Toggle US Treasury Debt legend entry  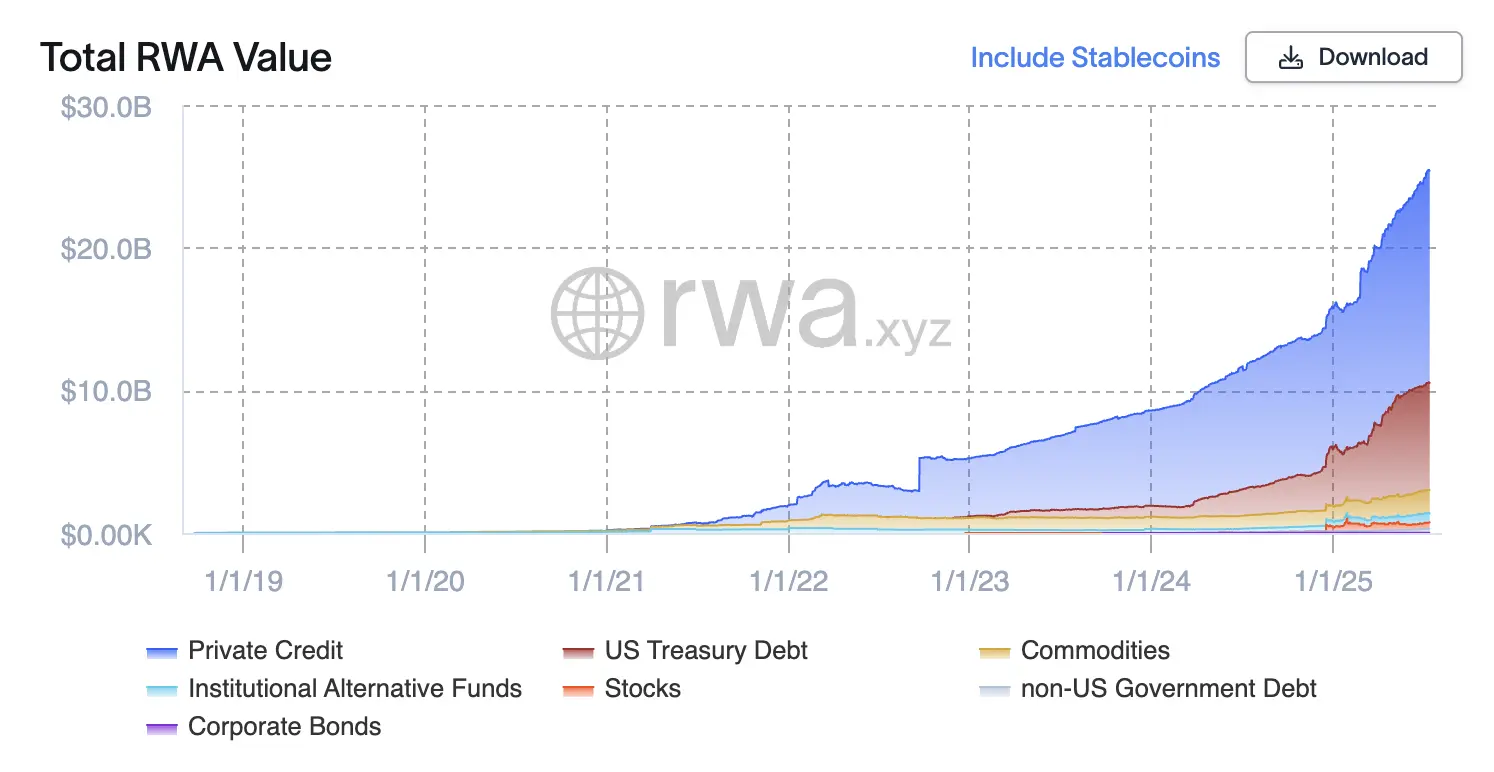pyautogui.click(x=705, y=651)
